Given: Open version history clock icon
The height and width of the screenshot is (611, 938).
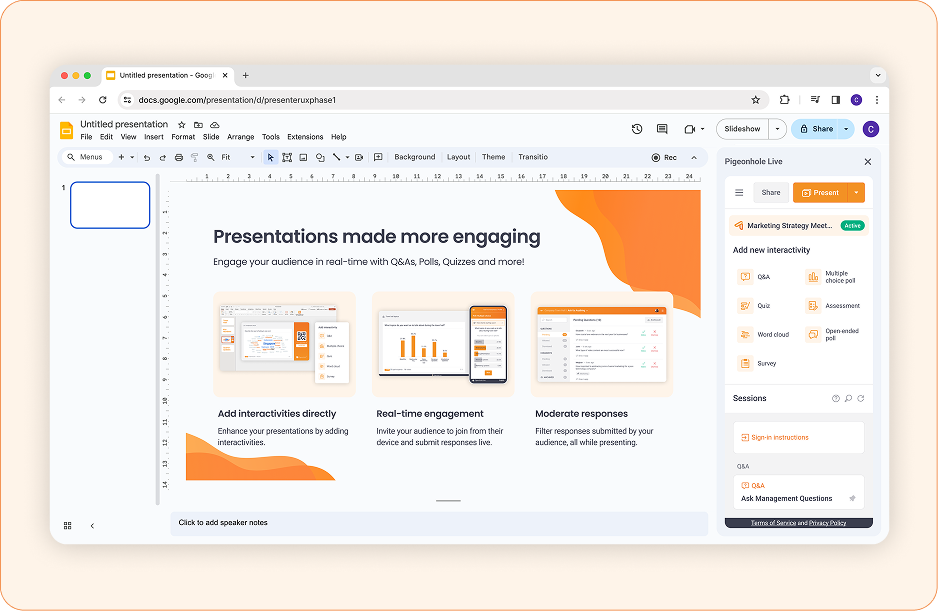Looking at the screenshot, I should [x=637, y=129].
